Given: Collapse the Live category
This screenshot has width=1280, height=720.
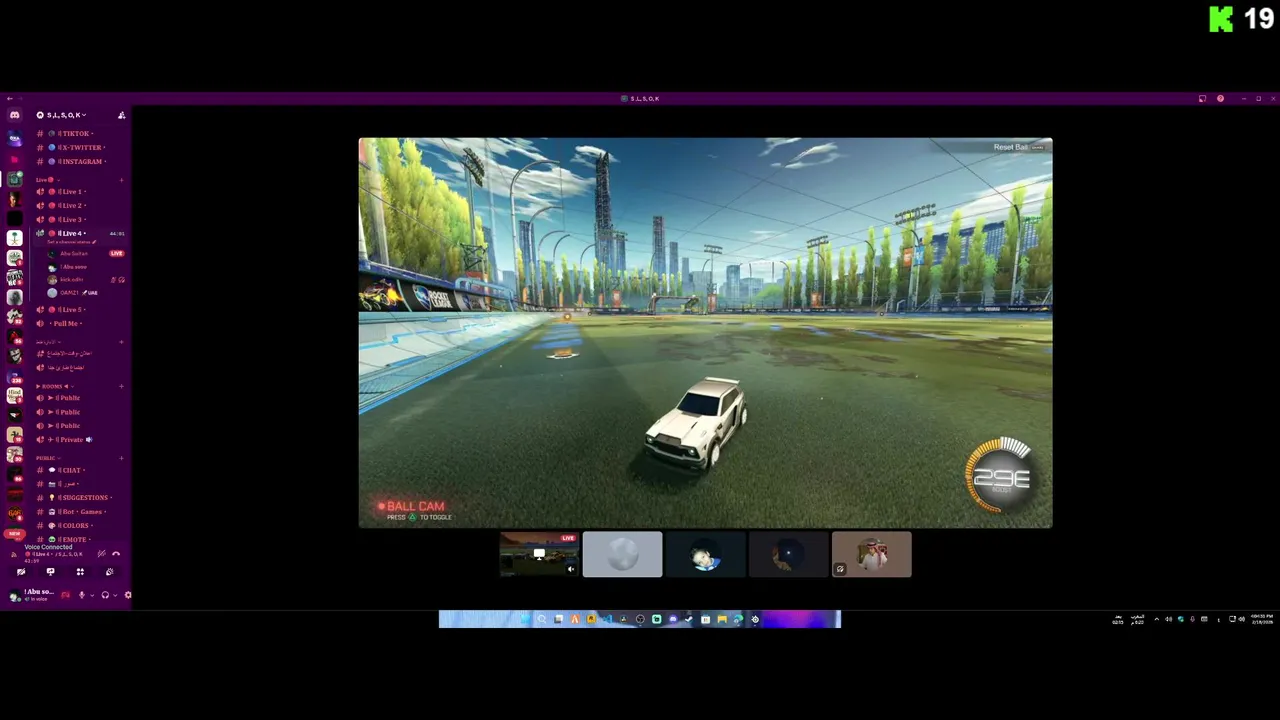Looking at the screenshot, I should click(46, 180).
